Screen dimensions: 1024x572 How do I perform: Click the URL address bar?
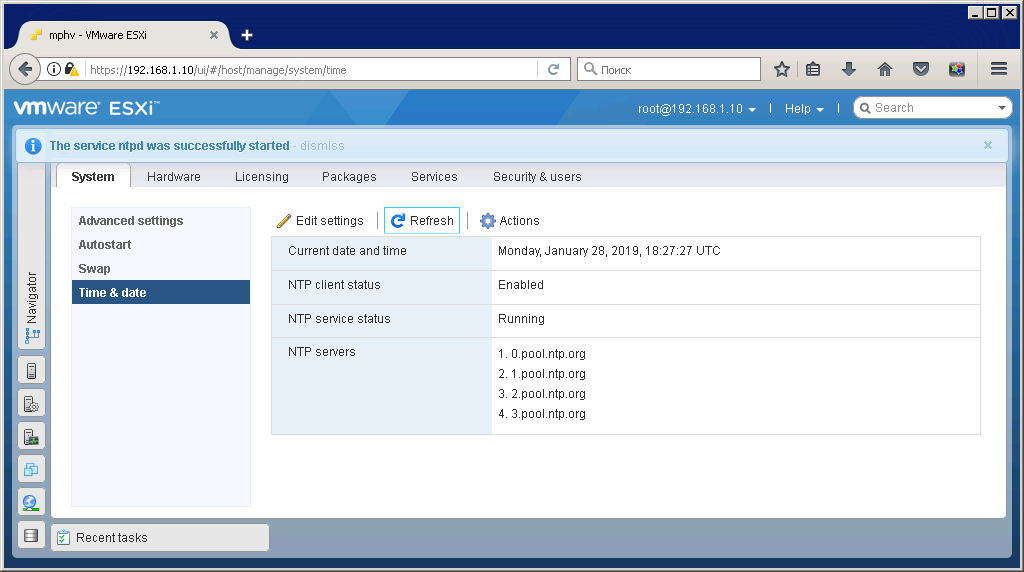312,70
